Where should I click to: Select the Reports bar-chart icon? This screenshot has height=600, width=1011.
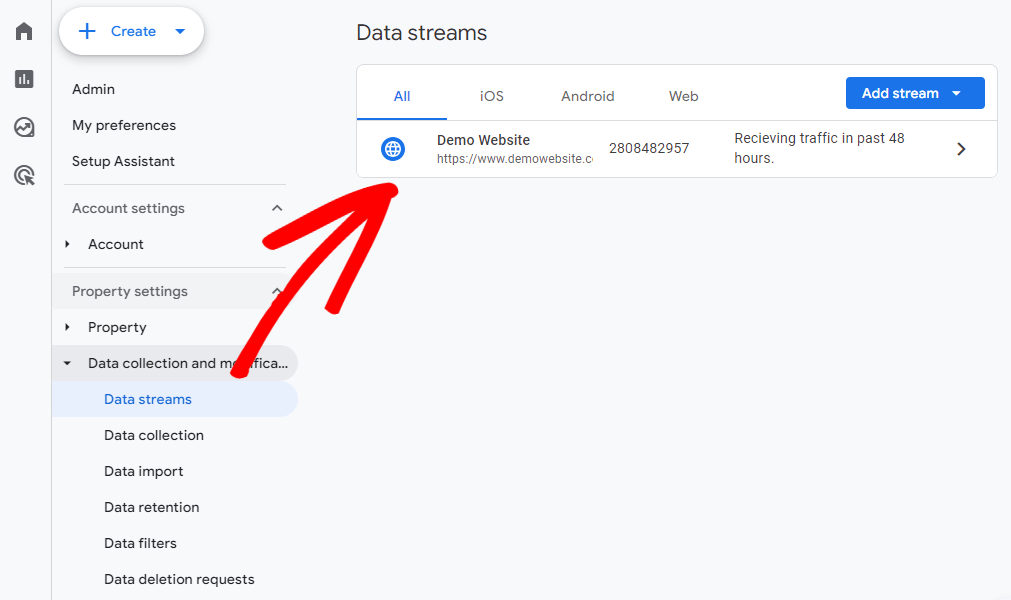pyautogui.click(x=23, y=78)
